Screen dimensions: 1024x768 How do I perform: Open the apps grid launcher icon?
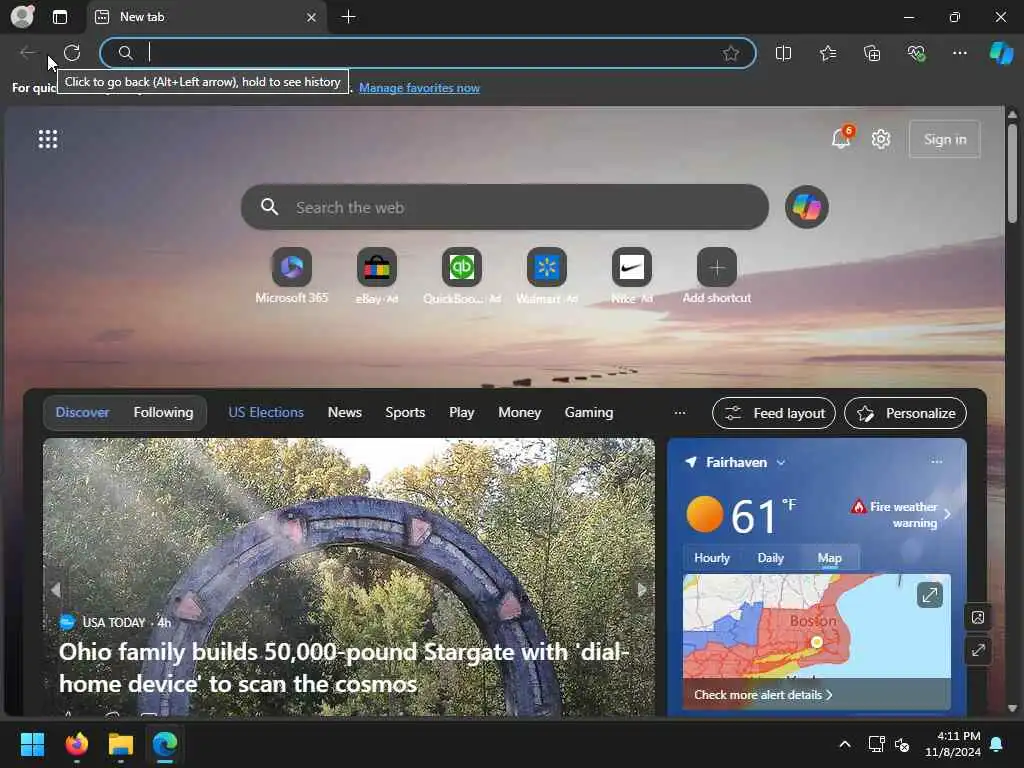[48, 138]
